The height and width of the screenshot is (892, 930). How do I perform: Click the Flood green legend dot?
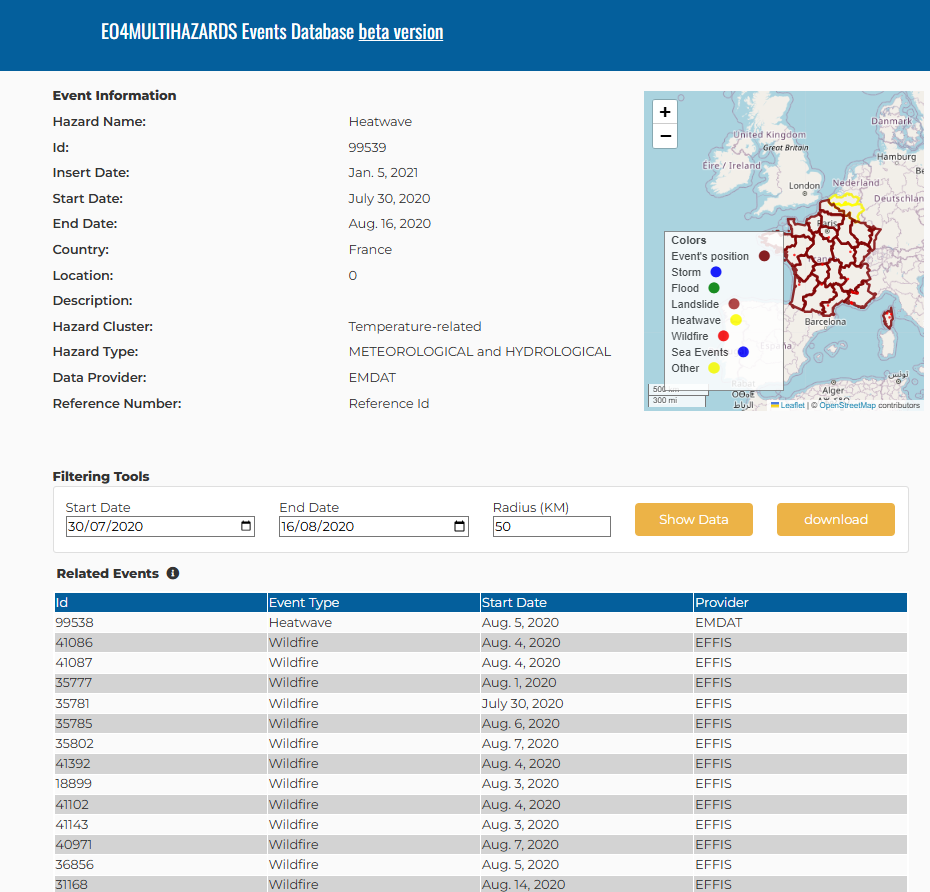click(x=714, y=288)
